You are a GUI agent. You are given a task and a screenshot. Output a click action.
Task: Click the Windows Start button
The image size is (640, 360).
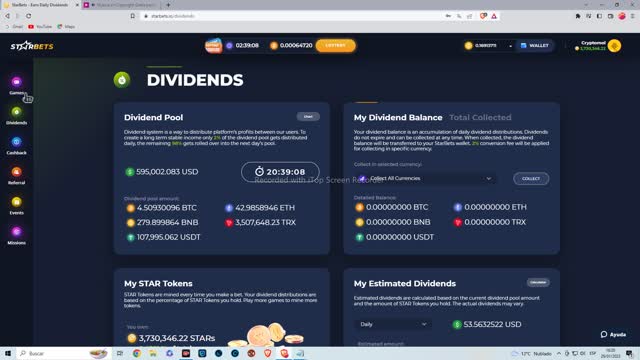[8, 353]
